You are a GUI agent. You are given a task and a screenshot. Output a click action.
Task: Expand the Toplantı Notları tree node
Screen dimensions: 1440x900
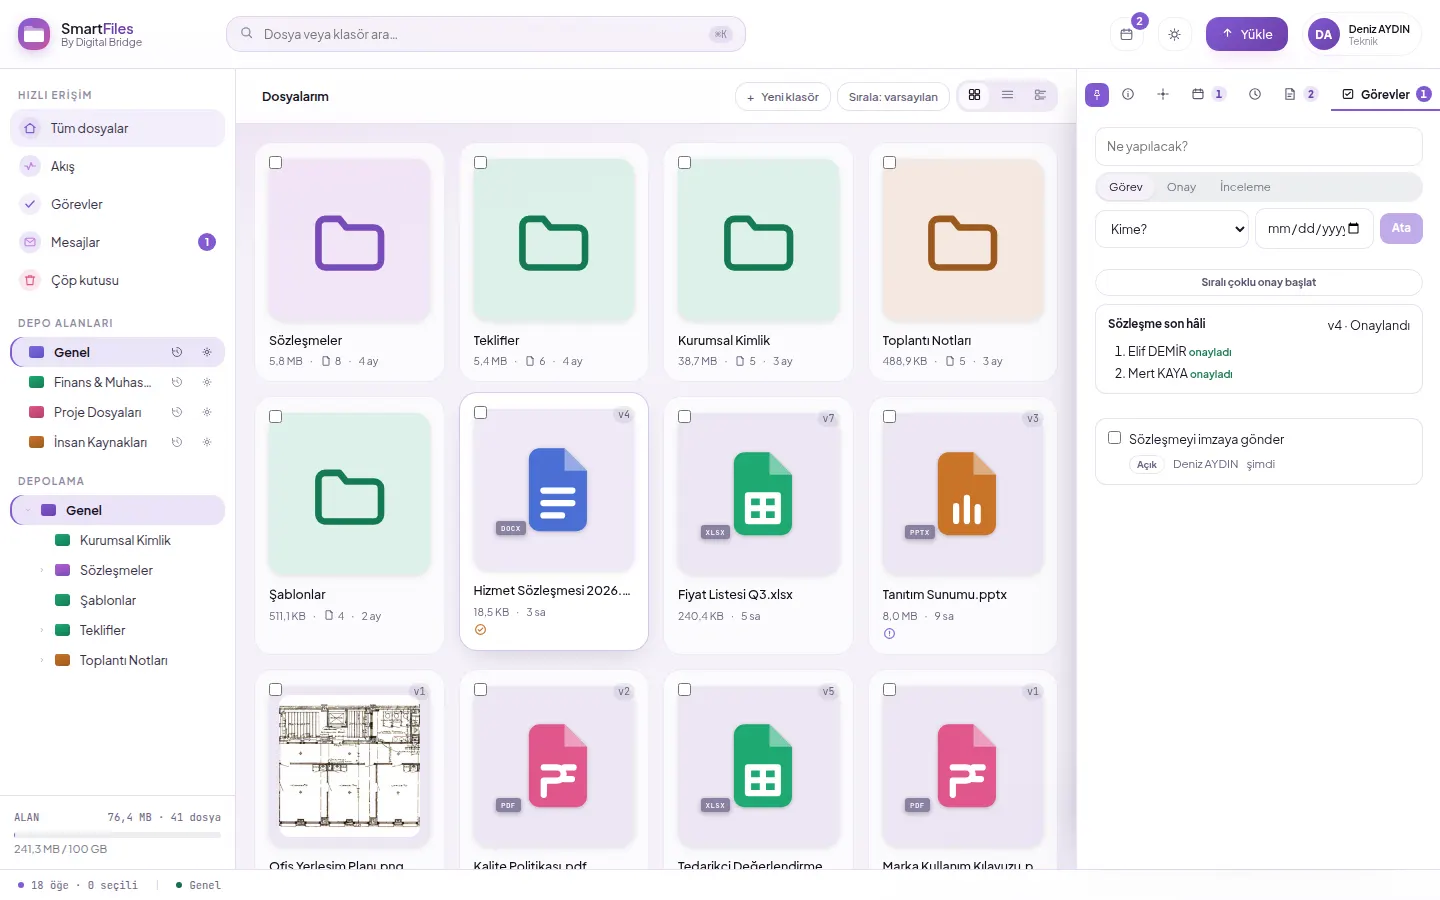tap(41, 660)
